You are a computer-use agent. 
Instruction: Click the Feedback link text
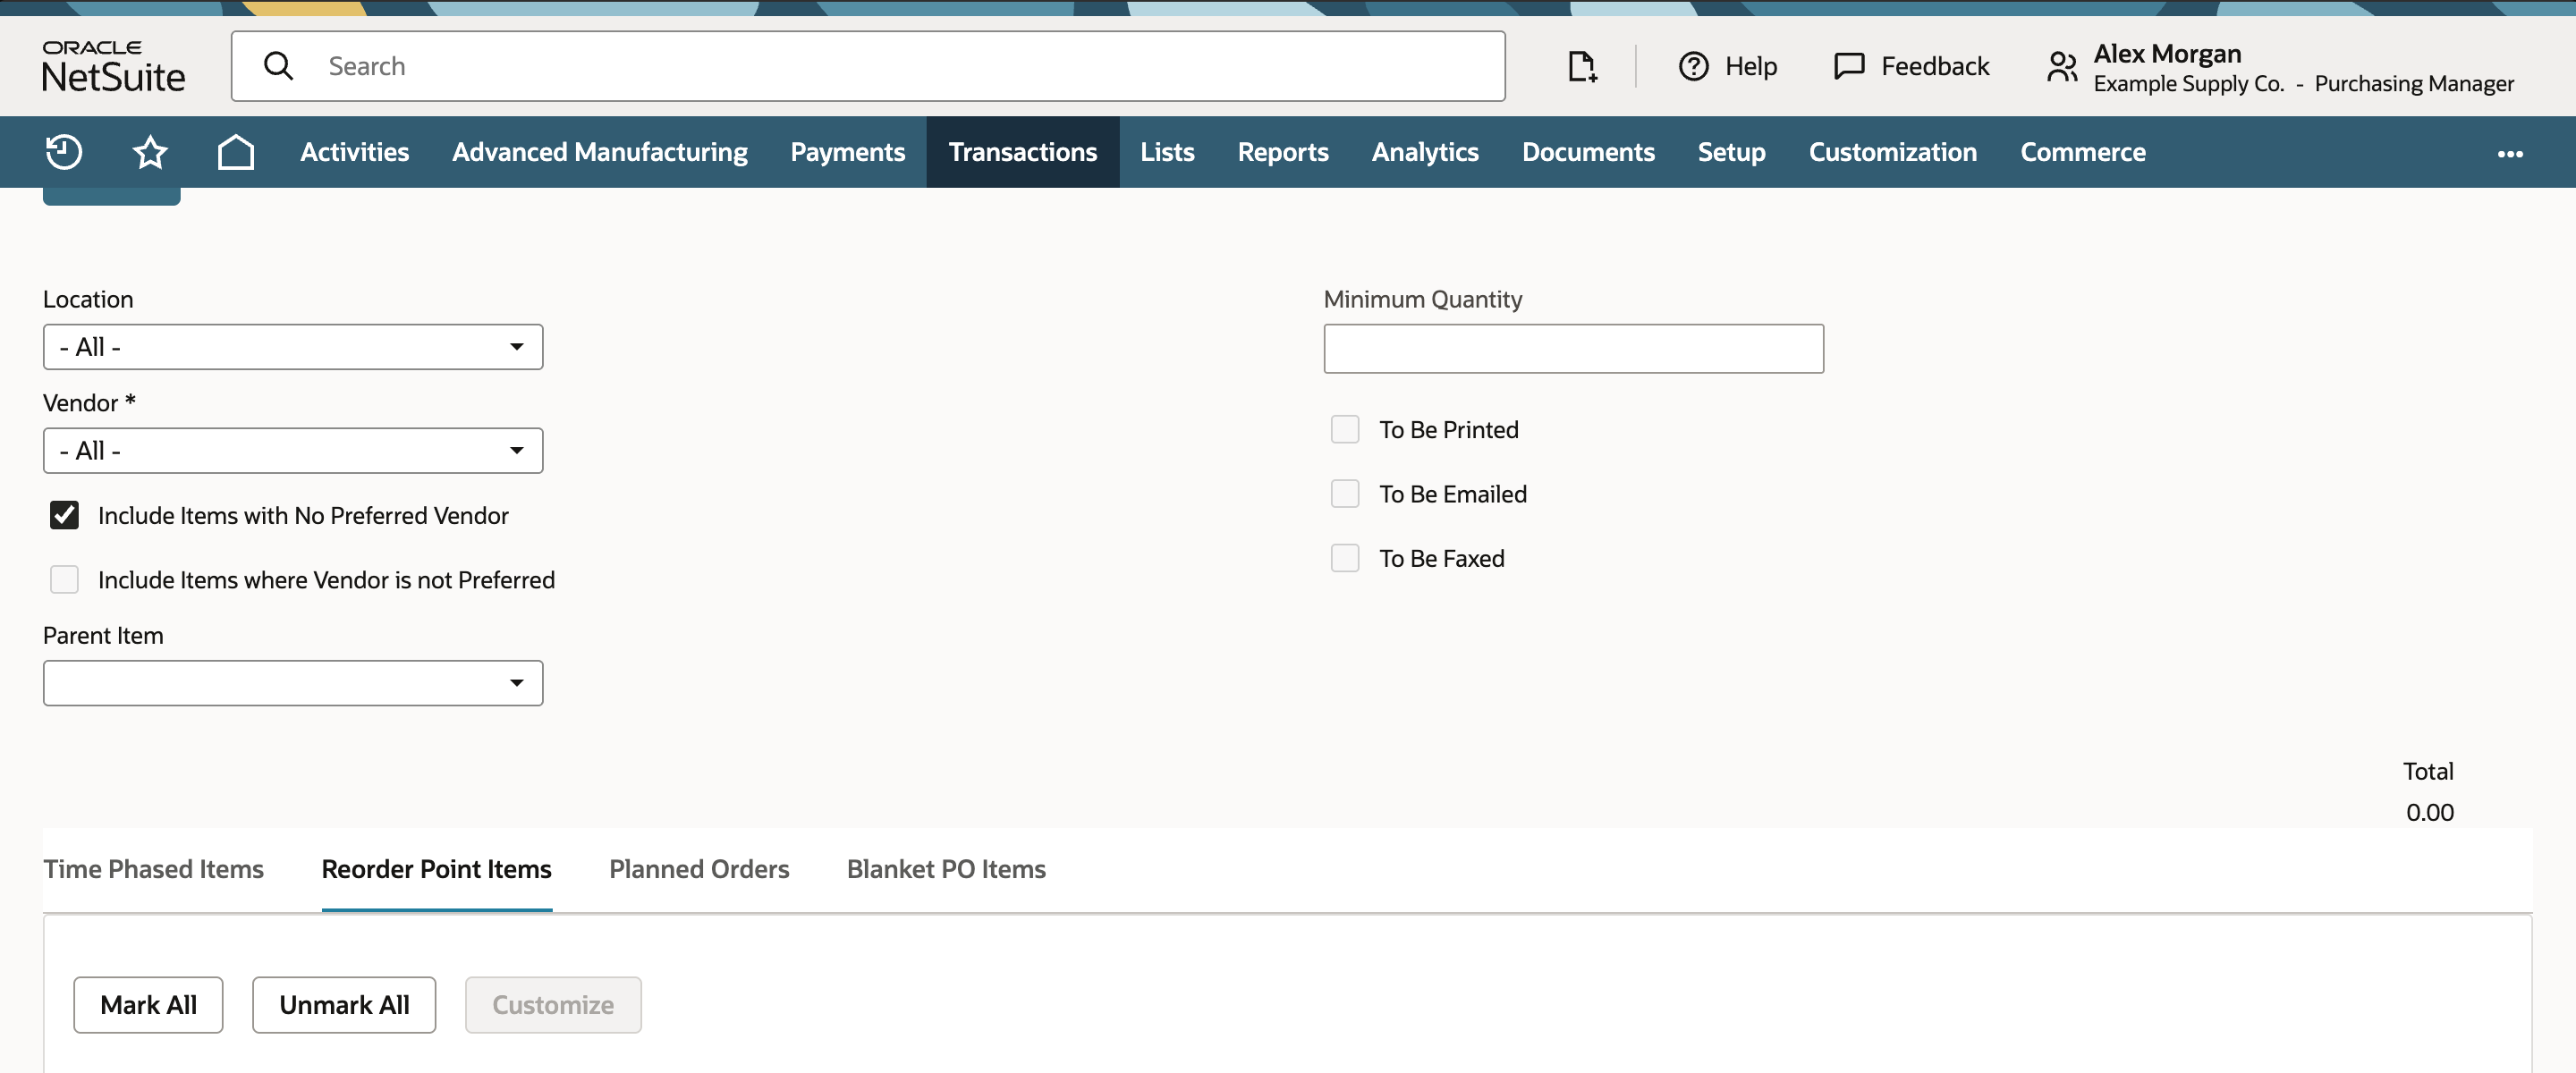point(1935,66)
